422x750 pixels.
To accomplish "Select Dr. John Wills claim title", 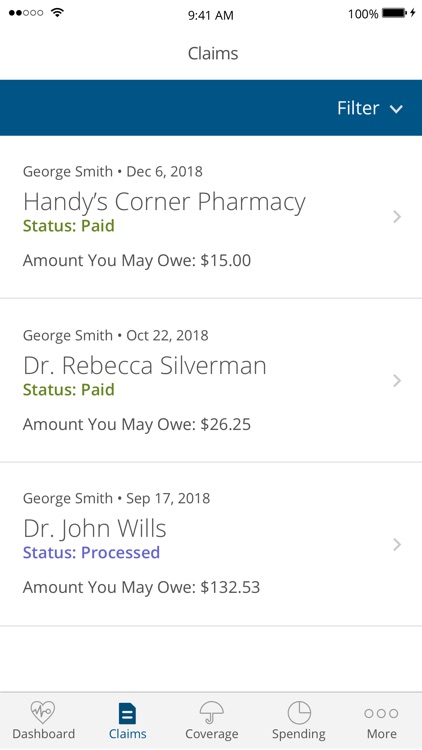I will [95, 529].
